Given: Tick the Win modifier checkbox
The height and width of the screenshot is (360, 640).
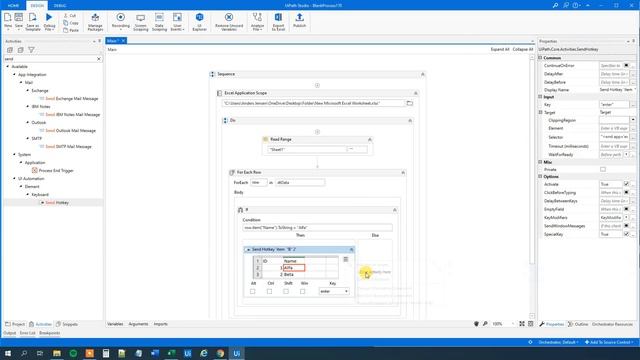Looking at the screenshot, I should [x=302, y=291].
